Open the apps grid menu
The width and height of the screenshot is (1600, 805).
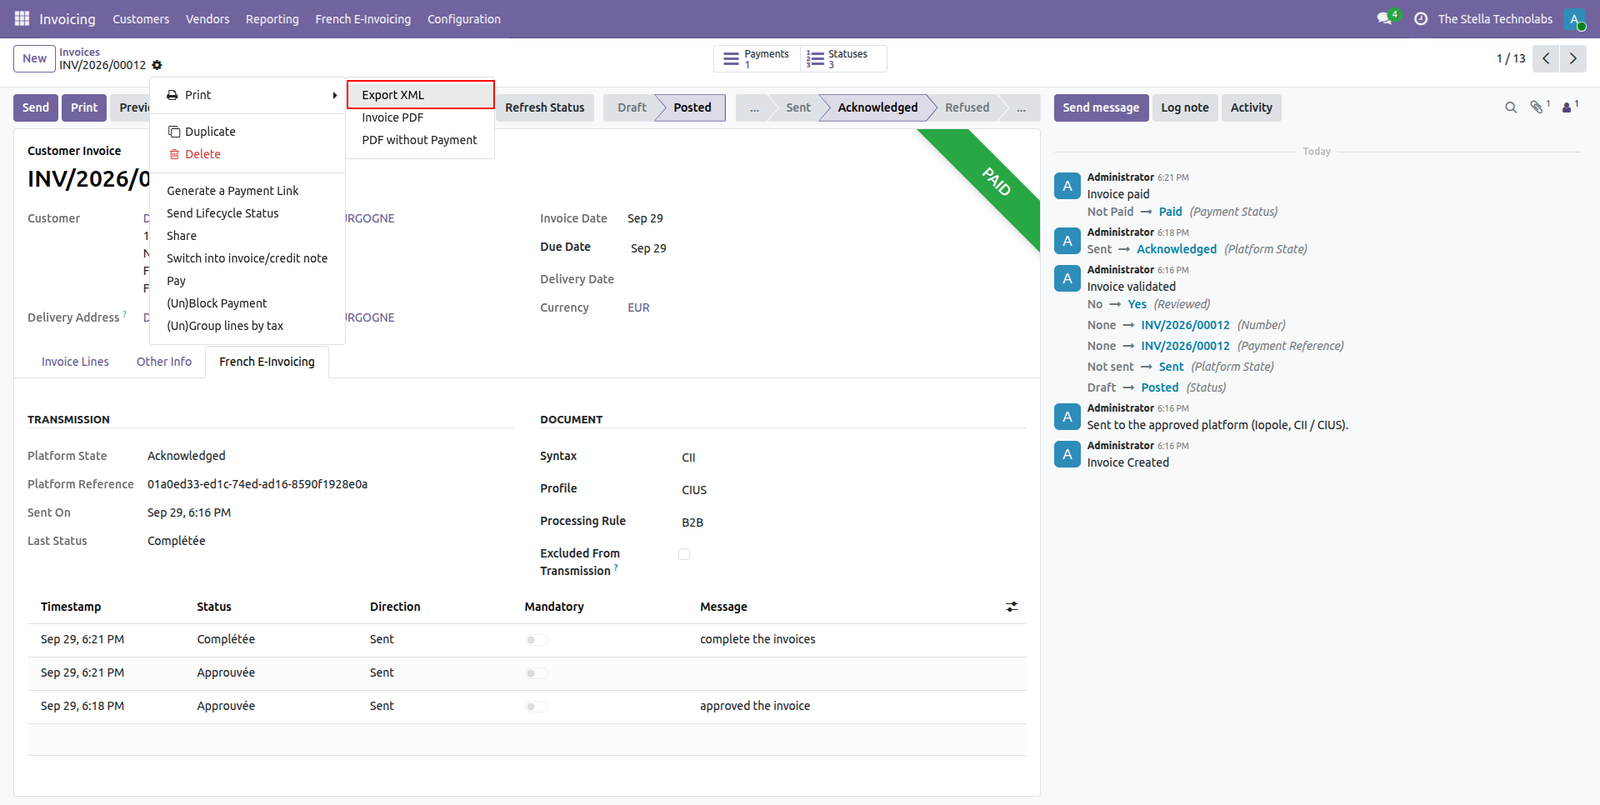22,19
